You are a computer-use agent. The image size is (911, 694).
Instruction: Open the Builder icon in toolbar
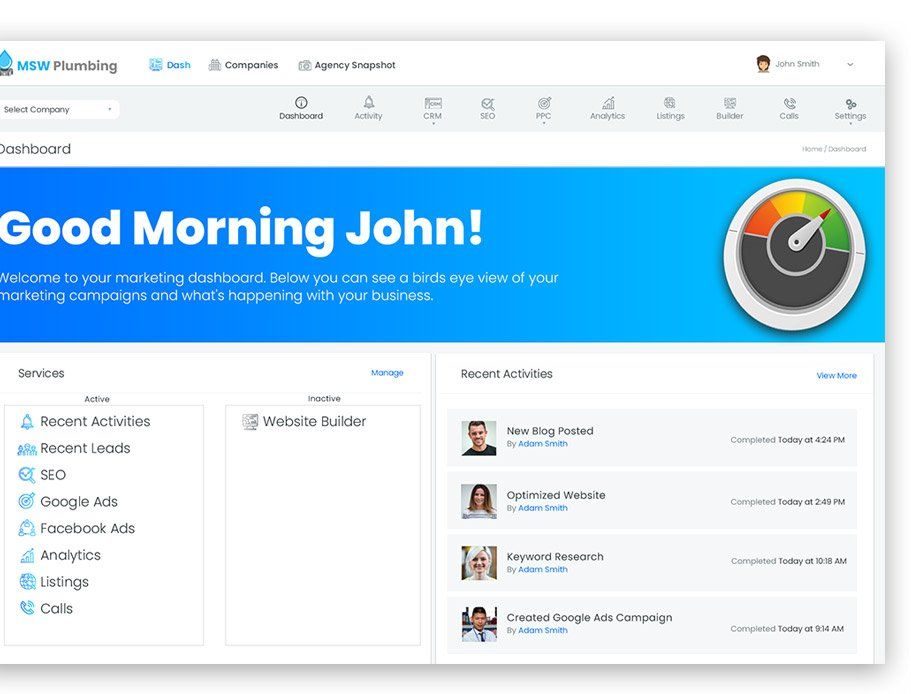730,103
